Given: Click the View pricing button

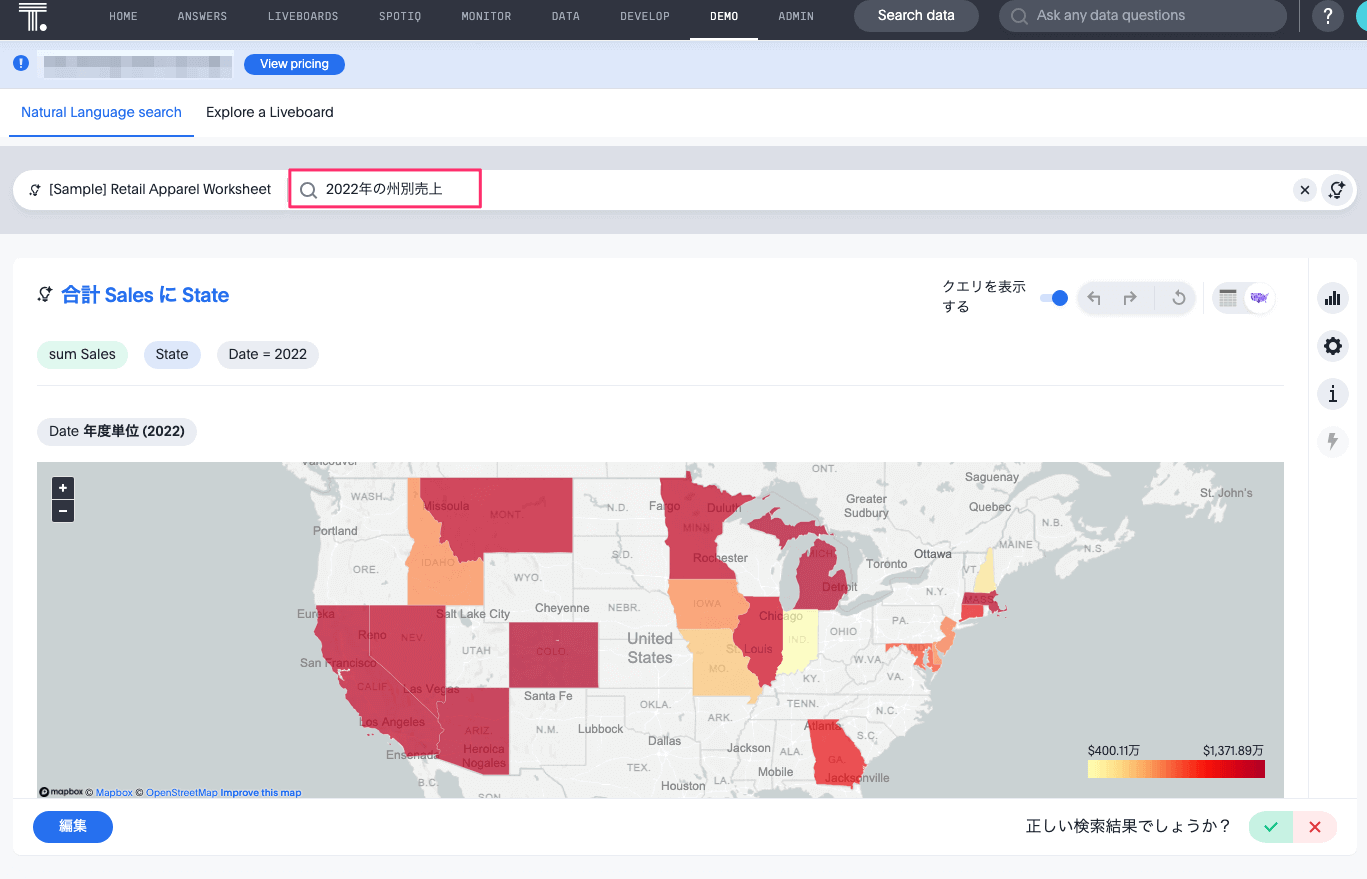Looking at the screenshot, I should pyautogui.click(x=294, y=64).
